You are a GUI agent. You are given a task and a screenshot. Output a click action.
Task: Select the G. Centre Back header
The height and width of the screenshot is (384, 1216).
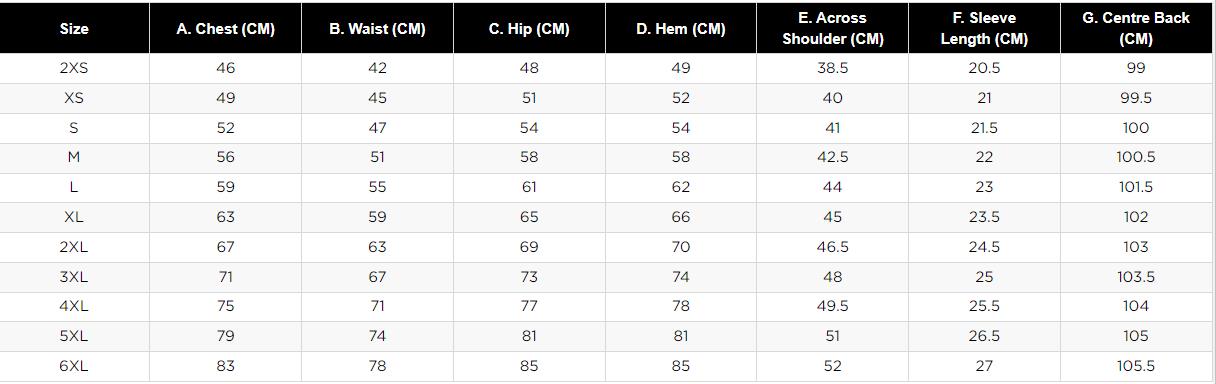coord(1136,29)
